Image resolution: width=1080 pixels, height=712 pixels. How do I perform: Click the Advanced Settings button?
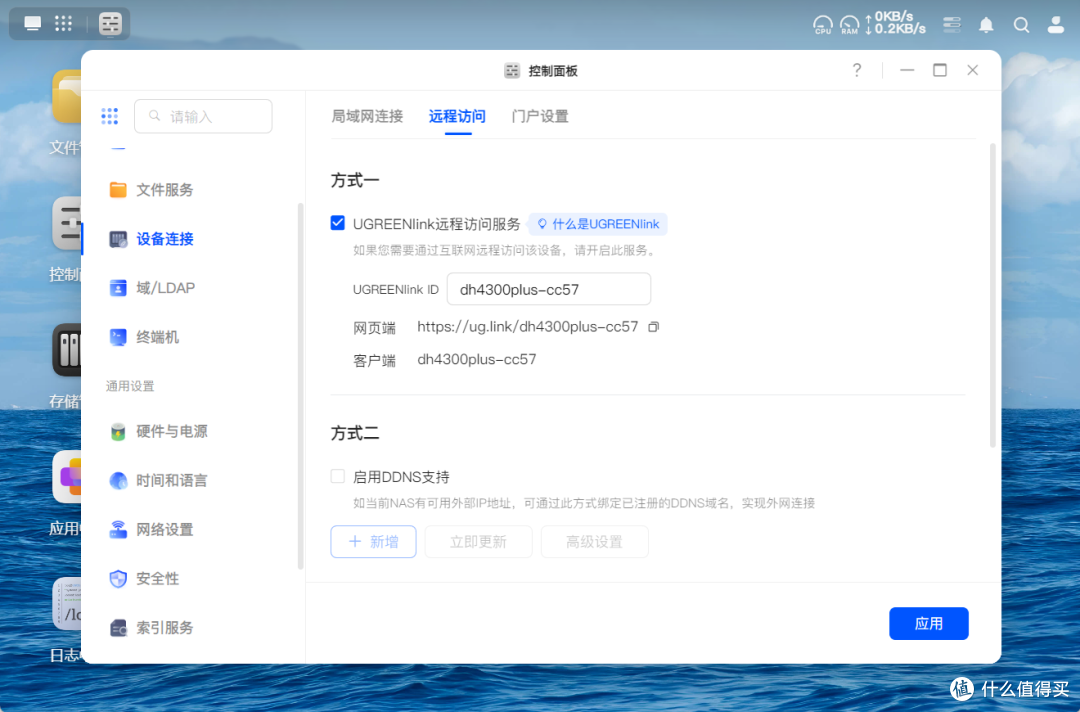594,541
